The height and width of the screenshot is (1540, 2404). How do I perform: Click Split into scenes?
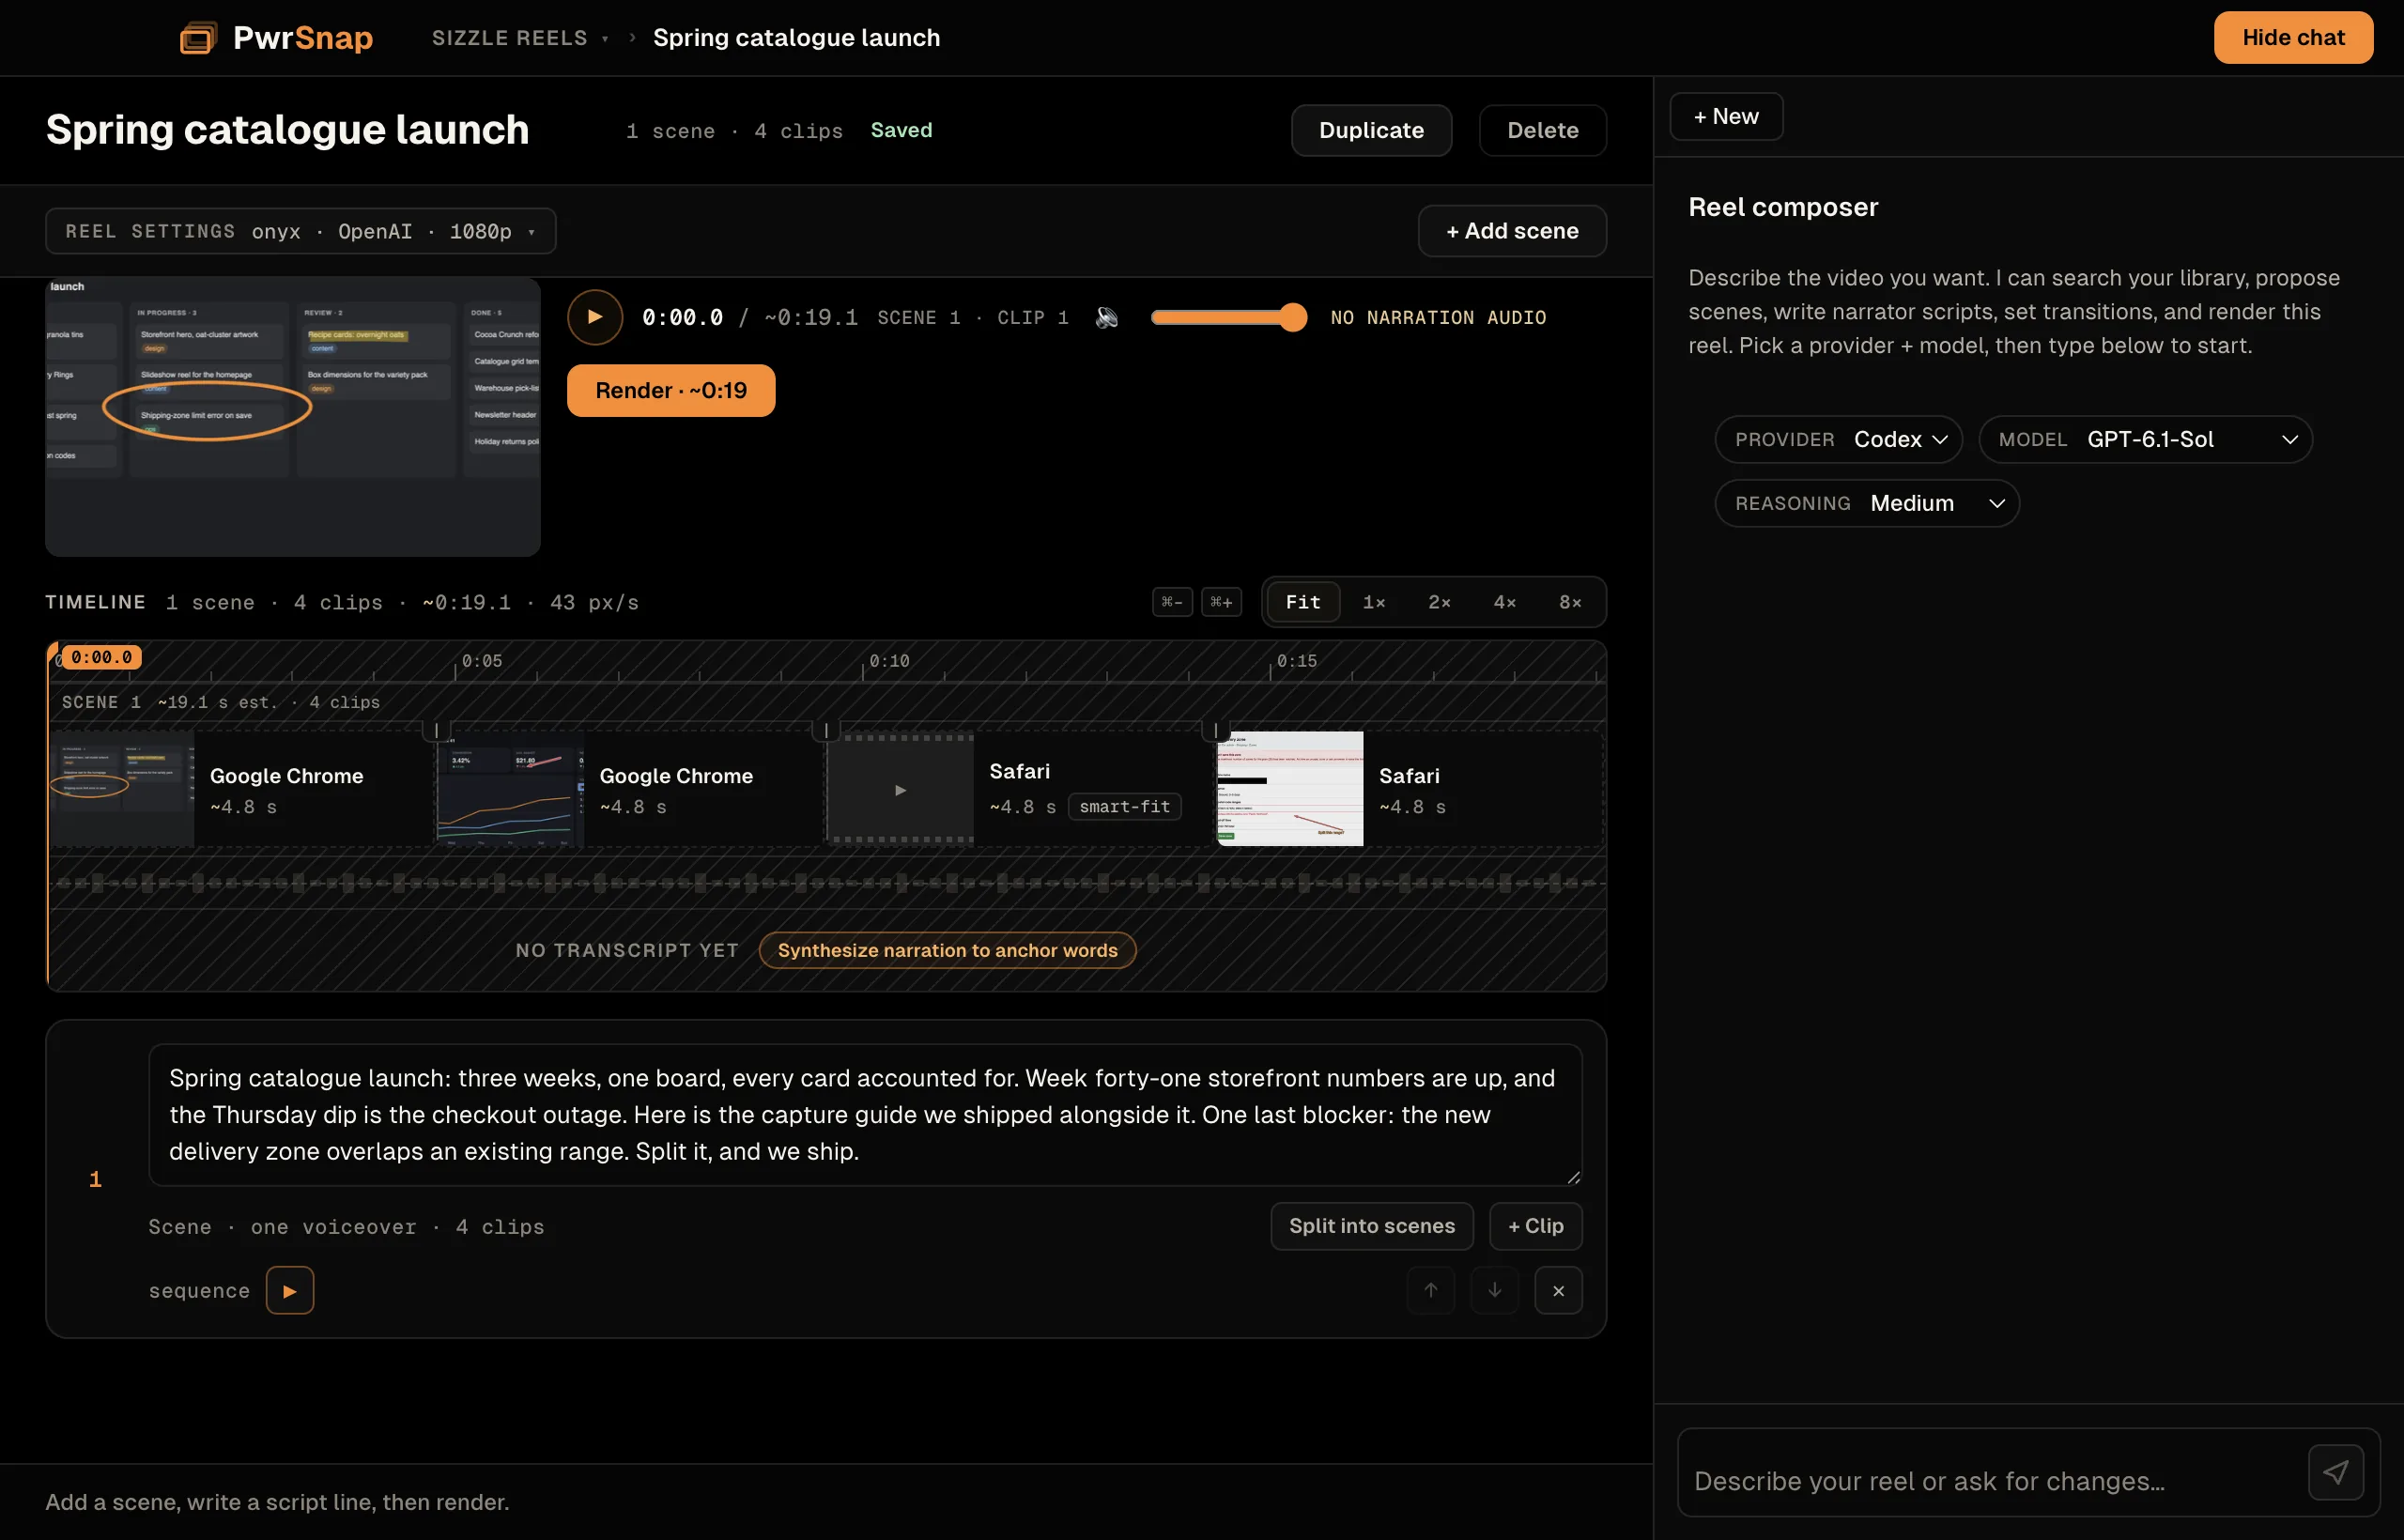[x=1372, y=1226]
